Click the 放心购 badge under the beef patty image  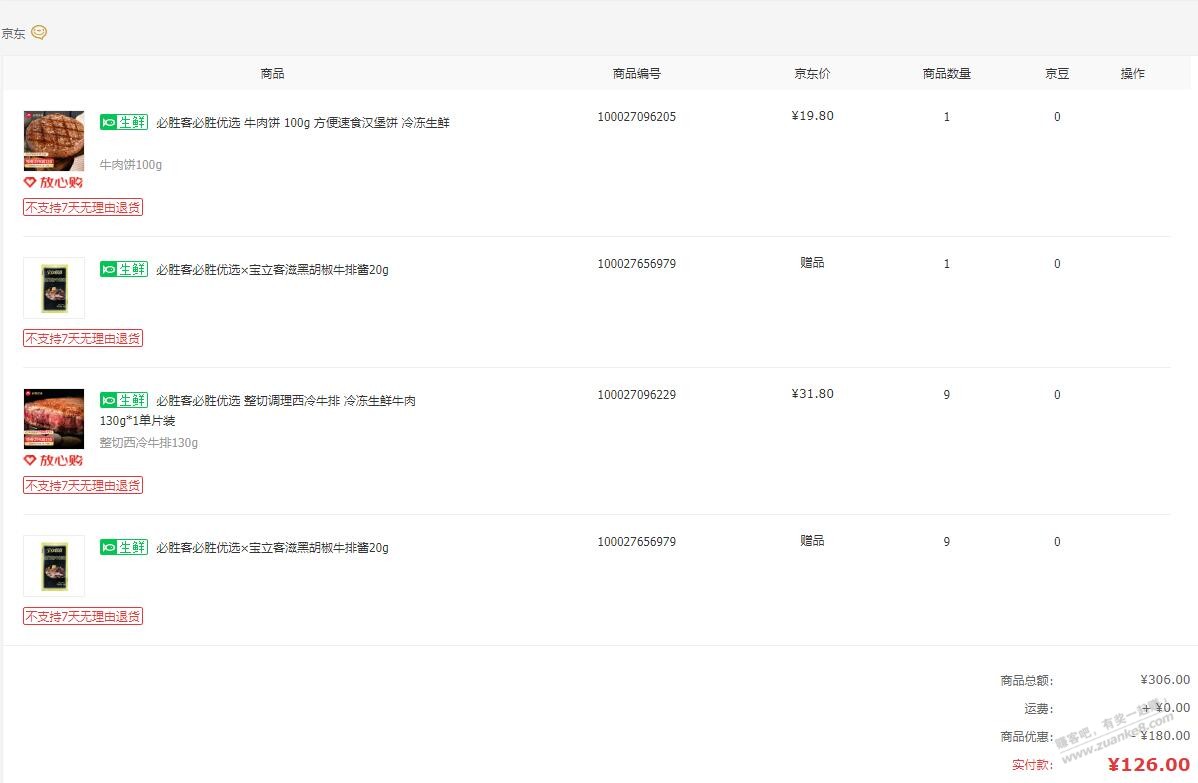point(53,182)
